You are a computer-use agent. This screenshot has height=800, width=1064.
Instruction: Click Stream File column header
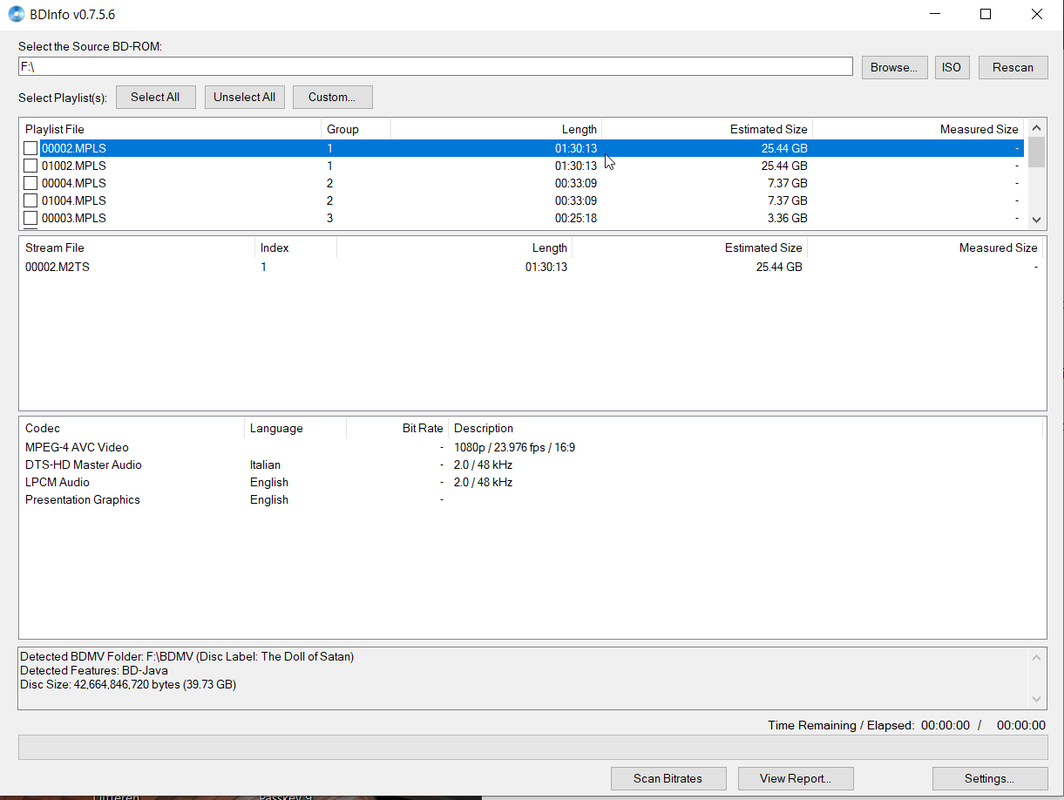[x=137, y=248]
